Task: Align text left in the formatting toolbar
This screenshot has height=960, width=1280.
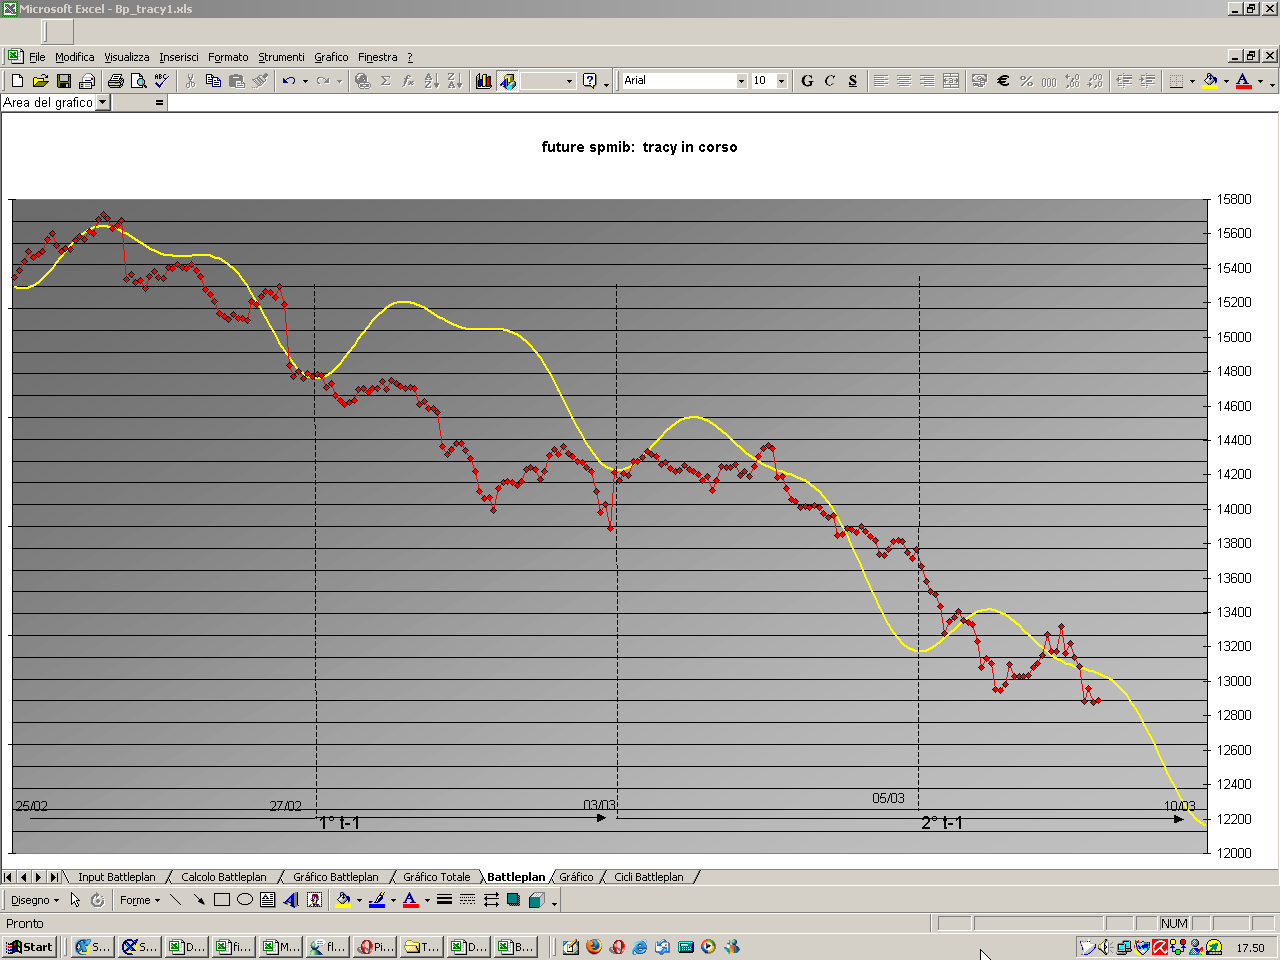Action: (881, 81)
